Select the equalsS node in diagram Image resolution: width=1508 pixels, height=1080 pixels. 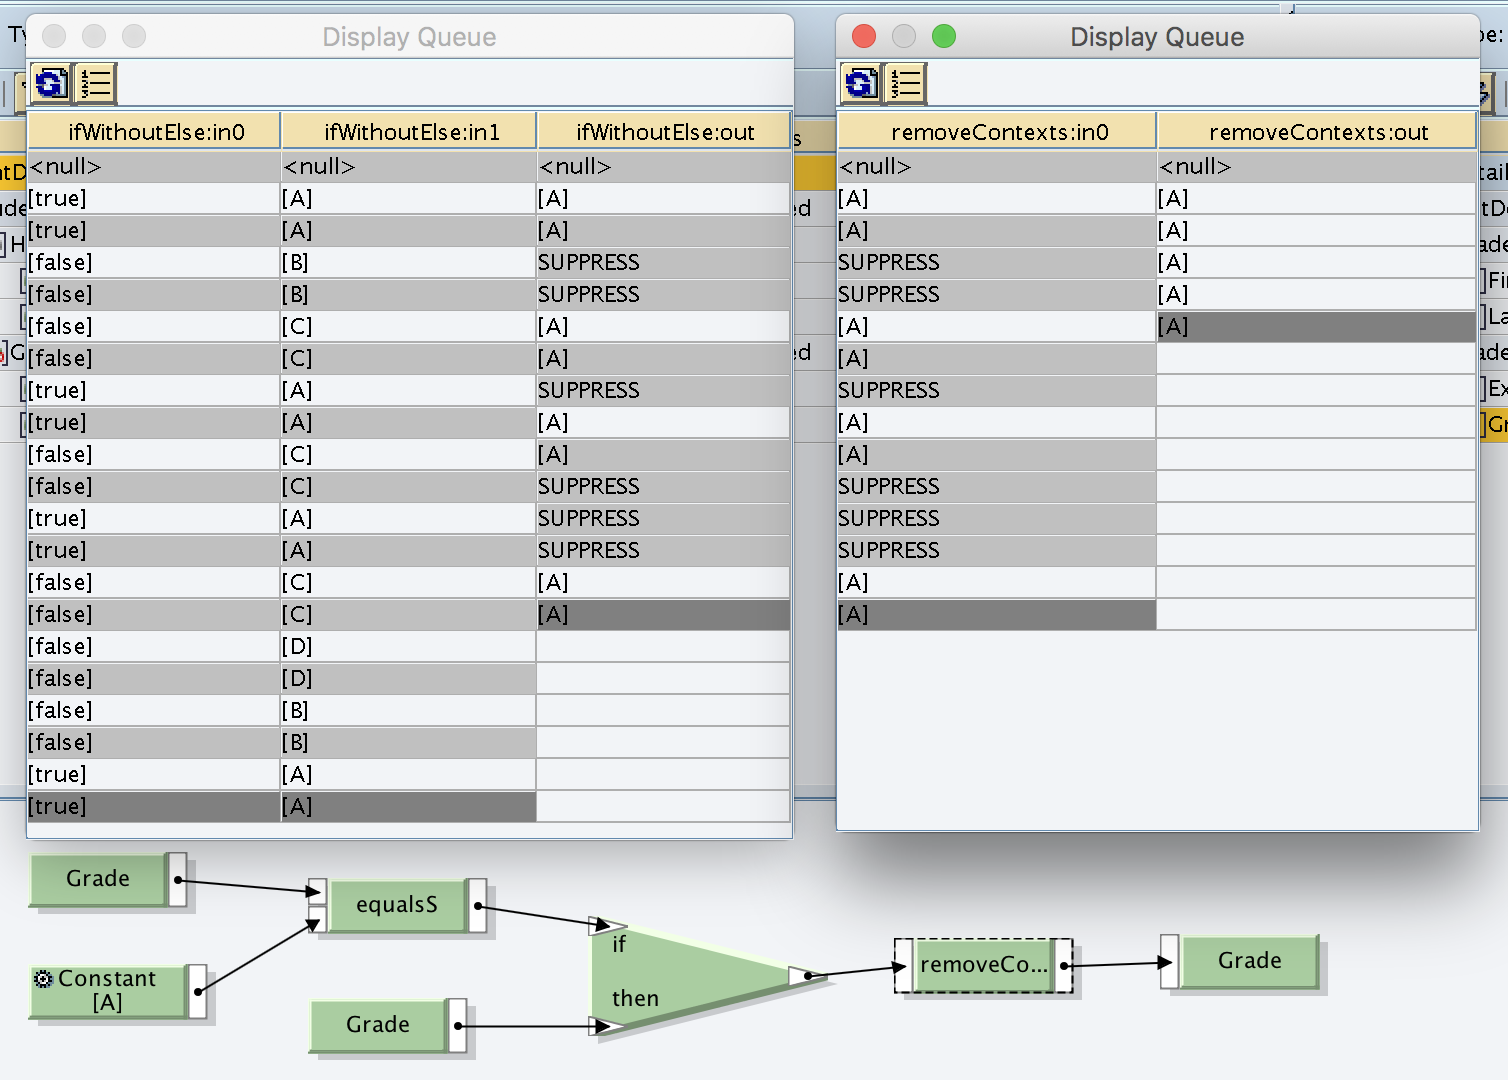click(397, 905)
